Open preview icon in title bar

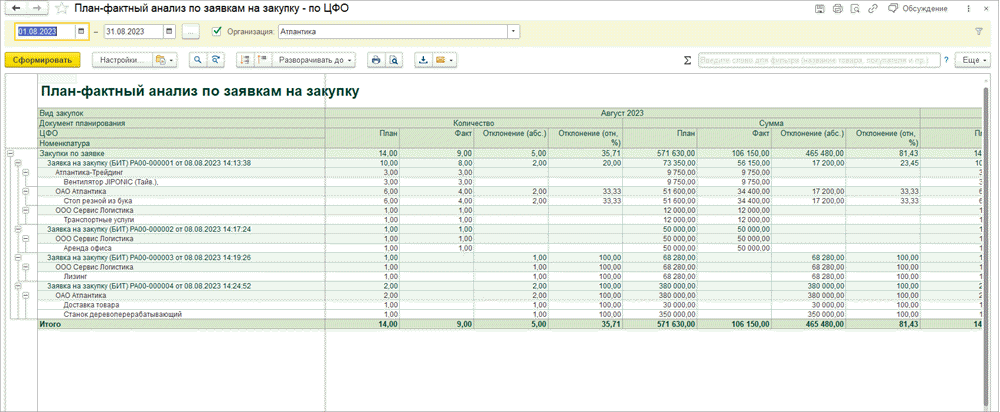[x=855, y=8]
